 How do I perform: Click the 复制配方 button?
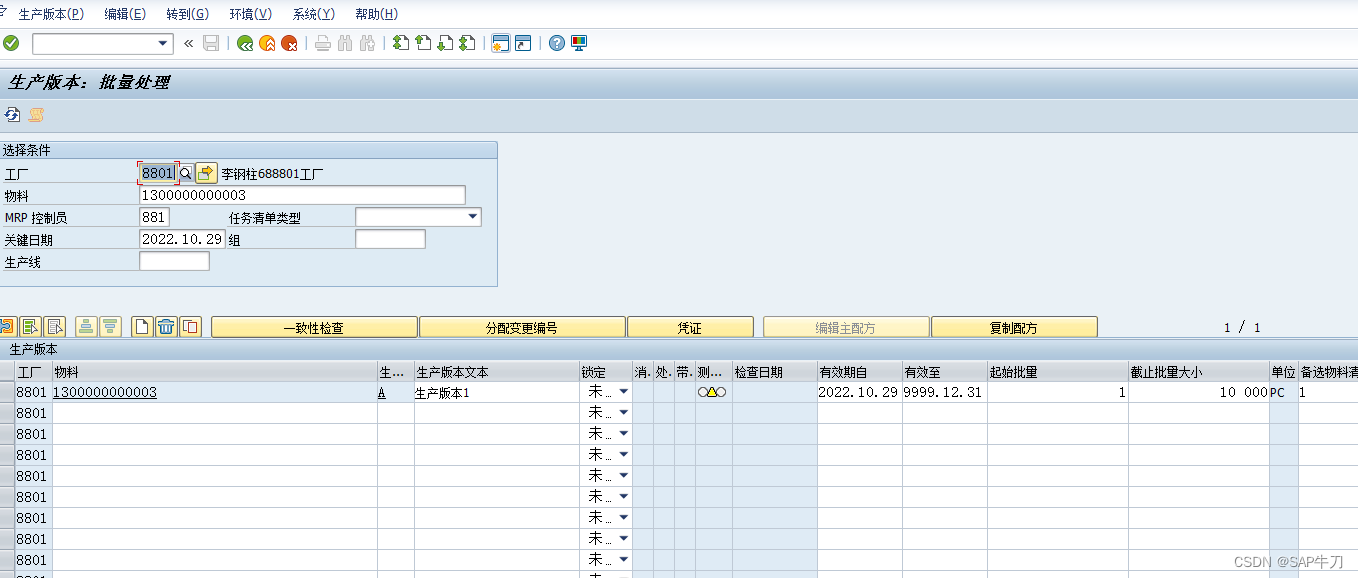click(x=1014, y=327)
